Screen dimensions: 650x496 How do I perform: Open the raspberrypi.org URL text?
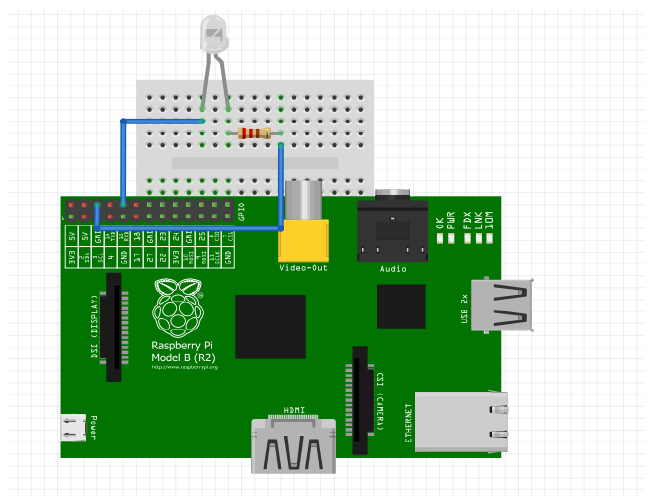[184, 367]
